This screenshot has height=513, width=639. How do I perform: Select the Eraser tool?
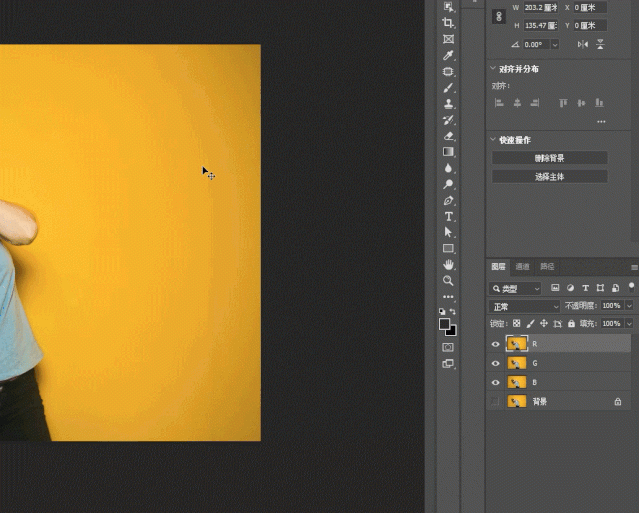click(448, 136)
